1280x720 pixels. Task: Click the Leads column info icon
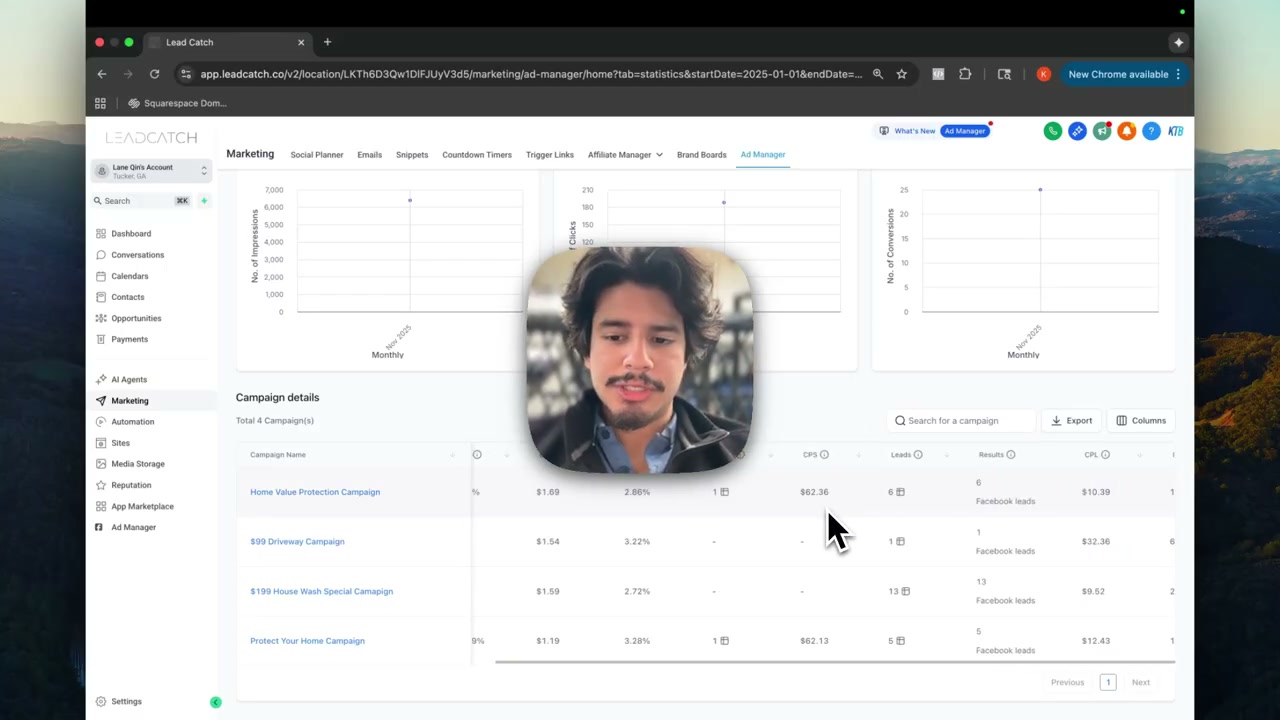tap(918, 455)
